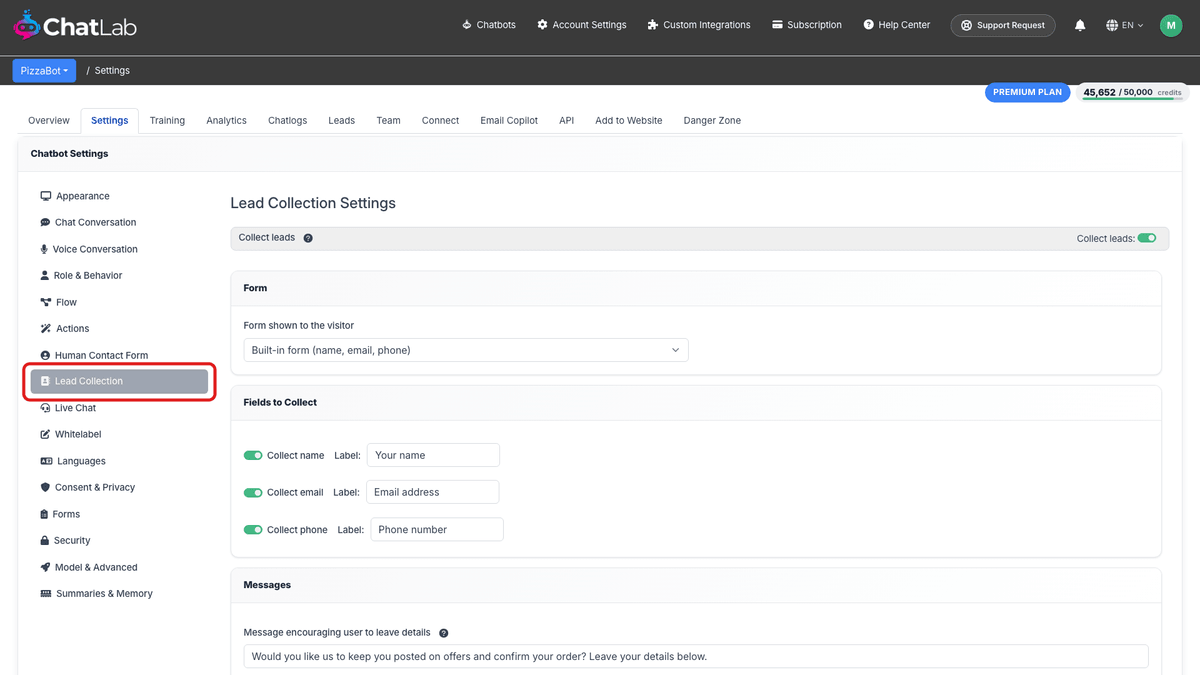Switch to the Analytics tab
This screenshot has height=675, width=1200.
[x=226, y=120]
